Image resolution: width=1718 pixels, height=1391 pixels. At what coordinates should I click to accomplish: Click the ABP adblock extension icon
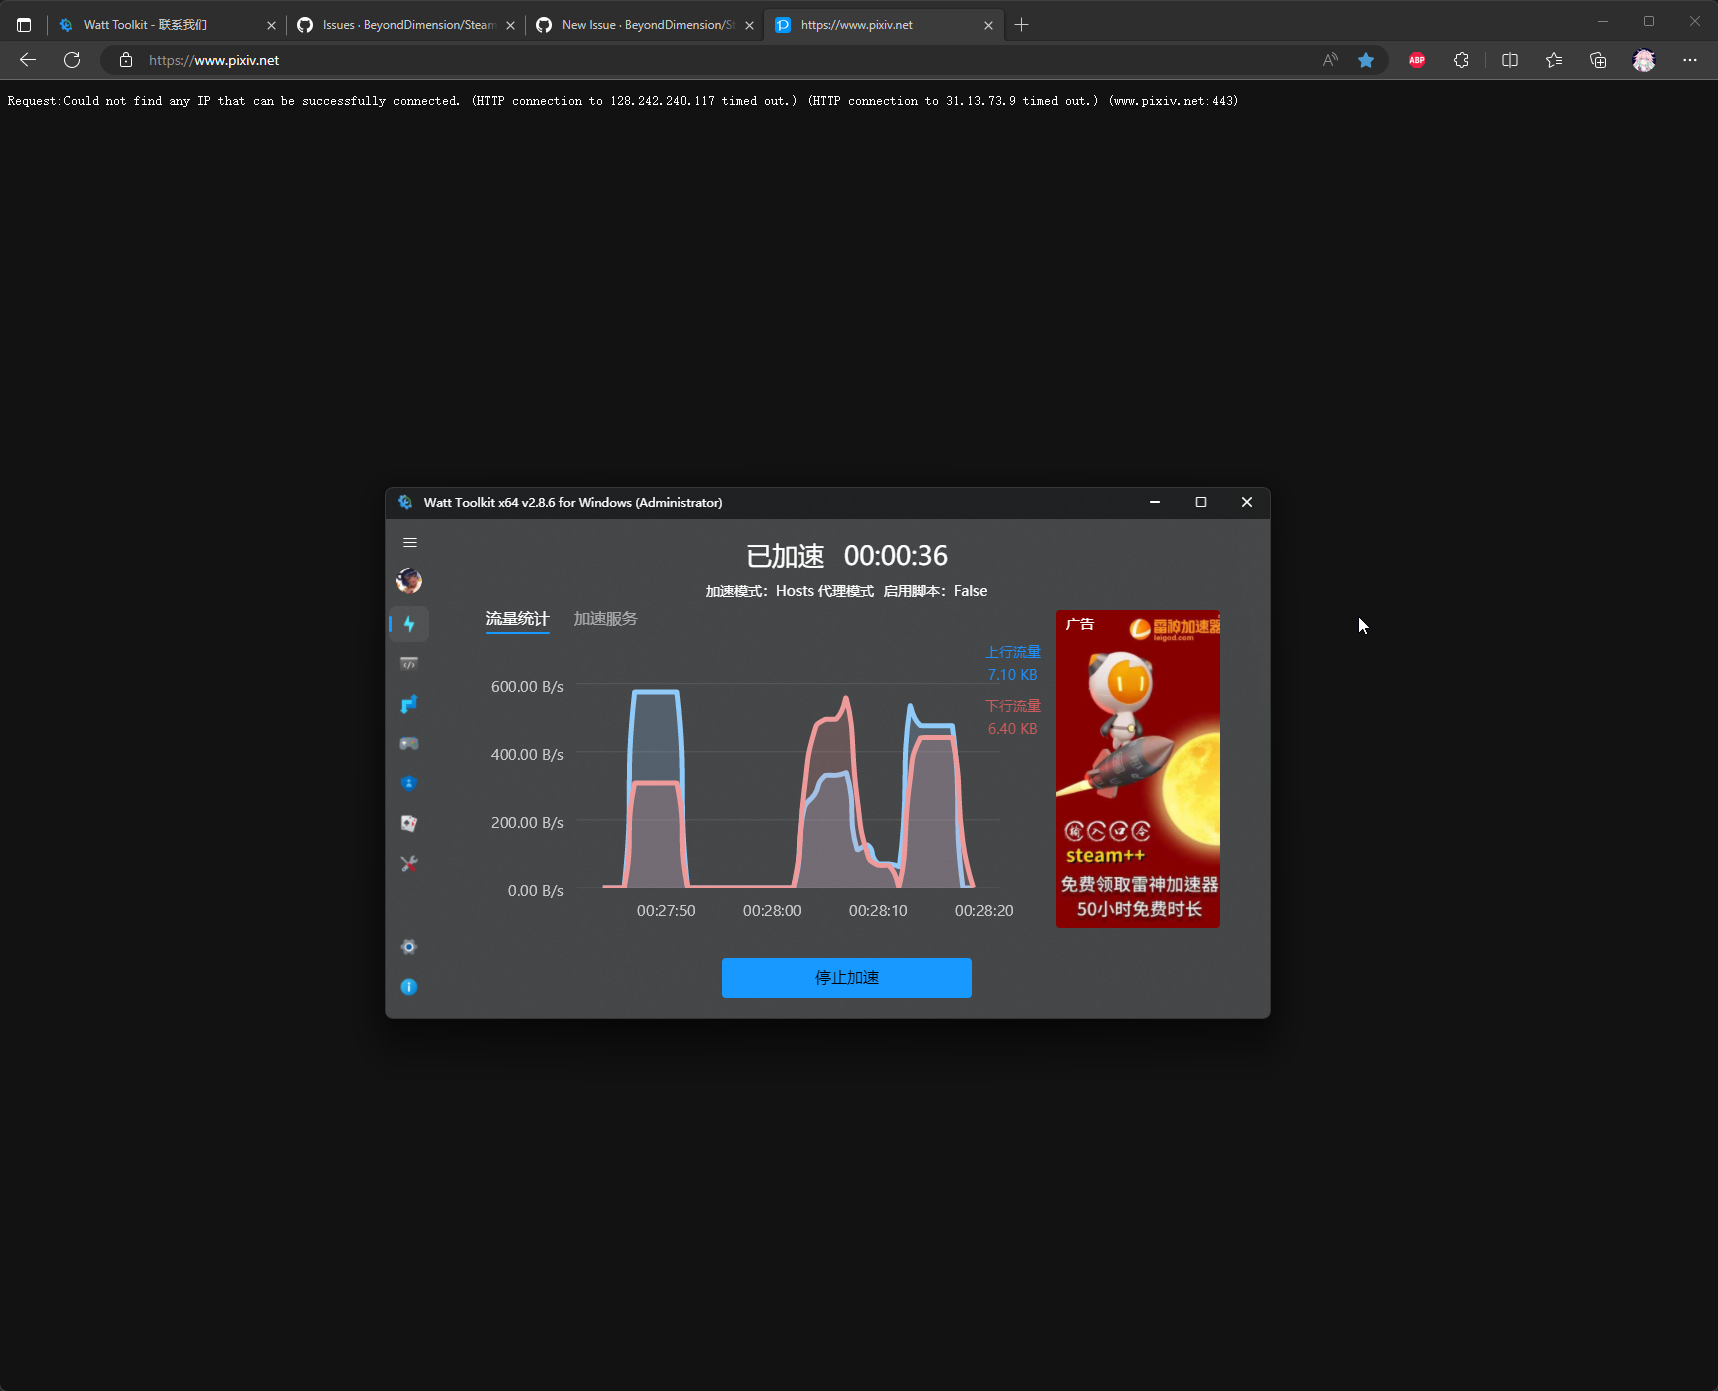1416,60
